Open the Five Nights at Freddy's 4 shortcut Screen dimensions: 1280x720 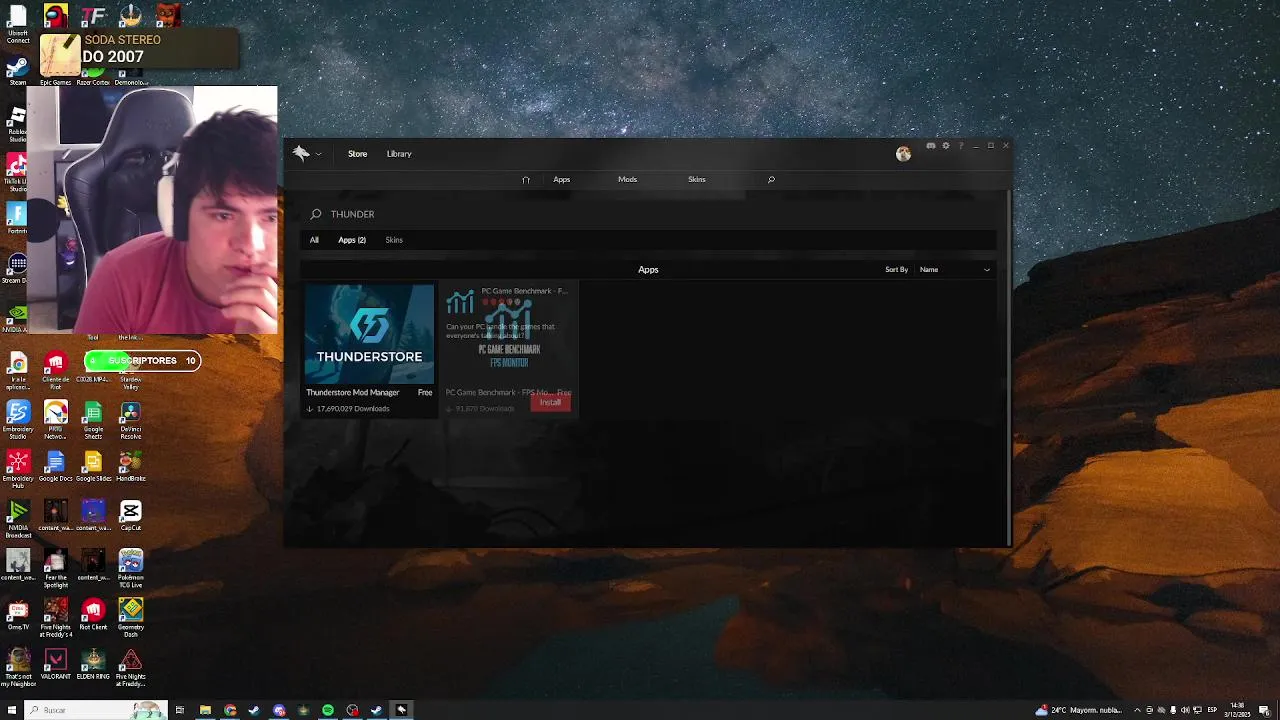pyautogui.click(x=56, y=619)
